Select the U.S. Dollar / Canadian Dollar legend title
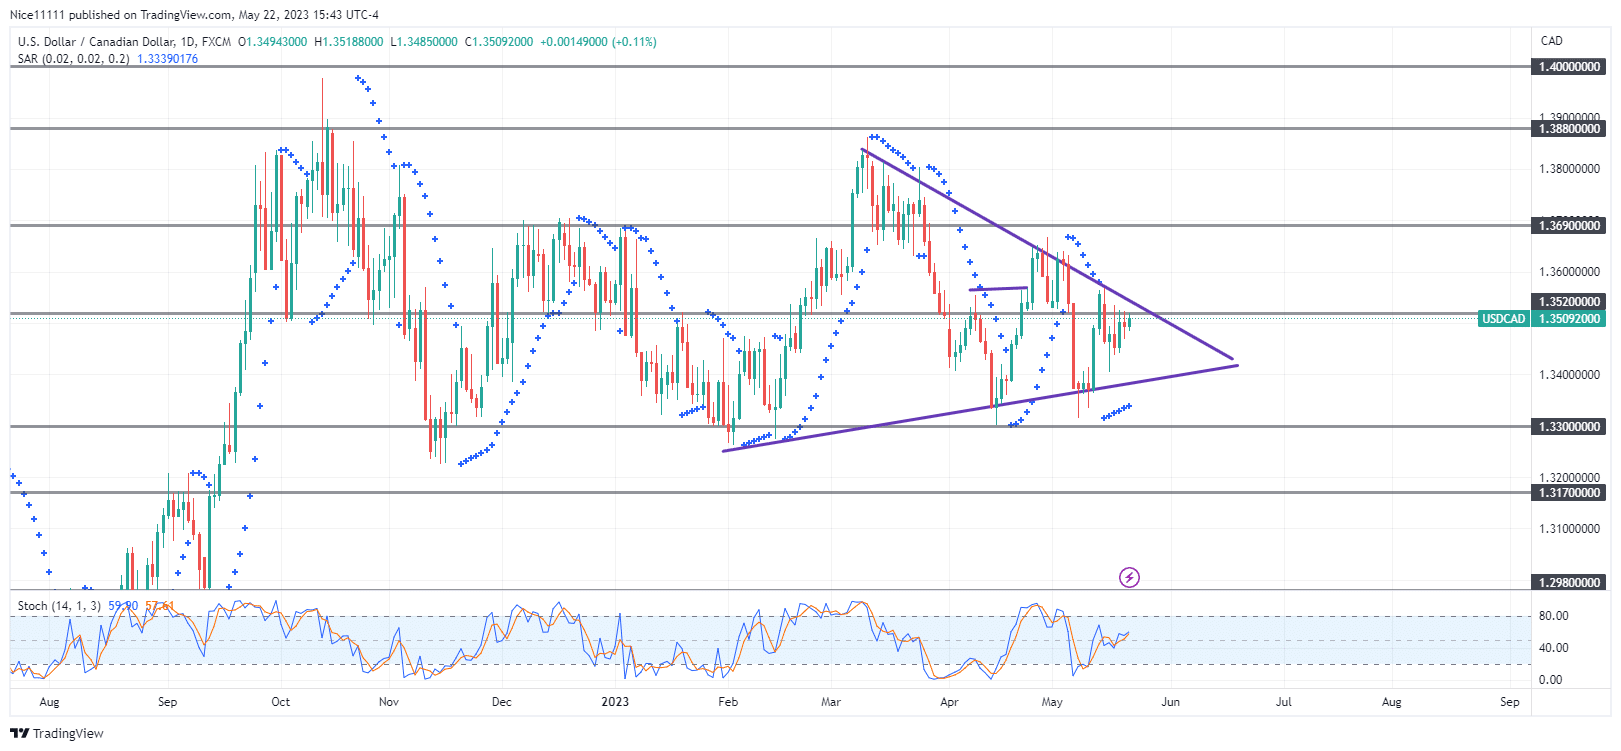 [124, 42]
